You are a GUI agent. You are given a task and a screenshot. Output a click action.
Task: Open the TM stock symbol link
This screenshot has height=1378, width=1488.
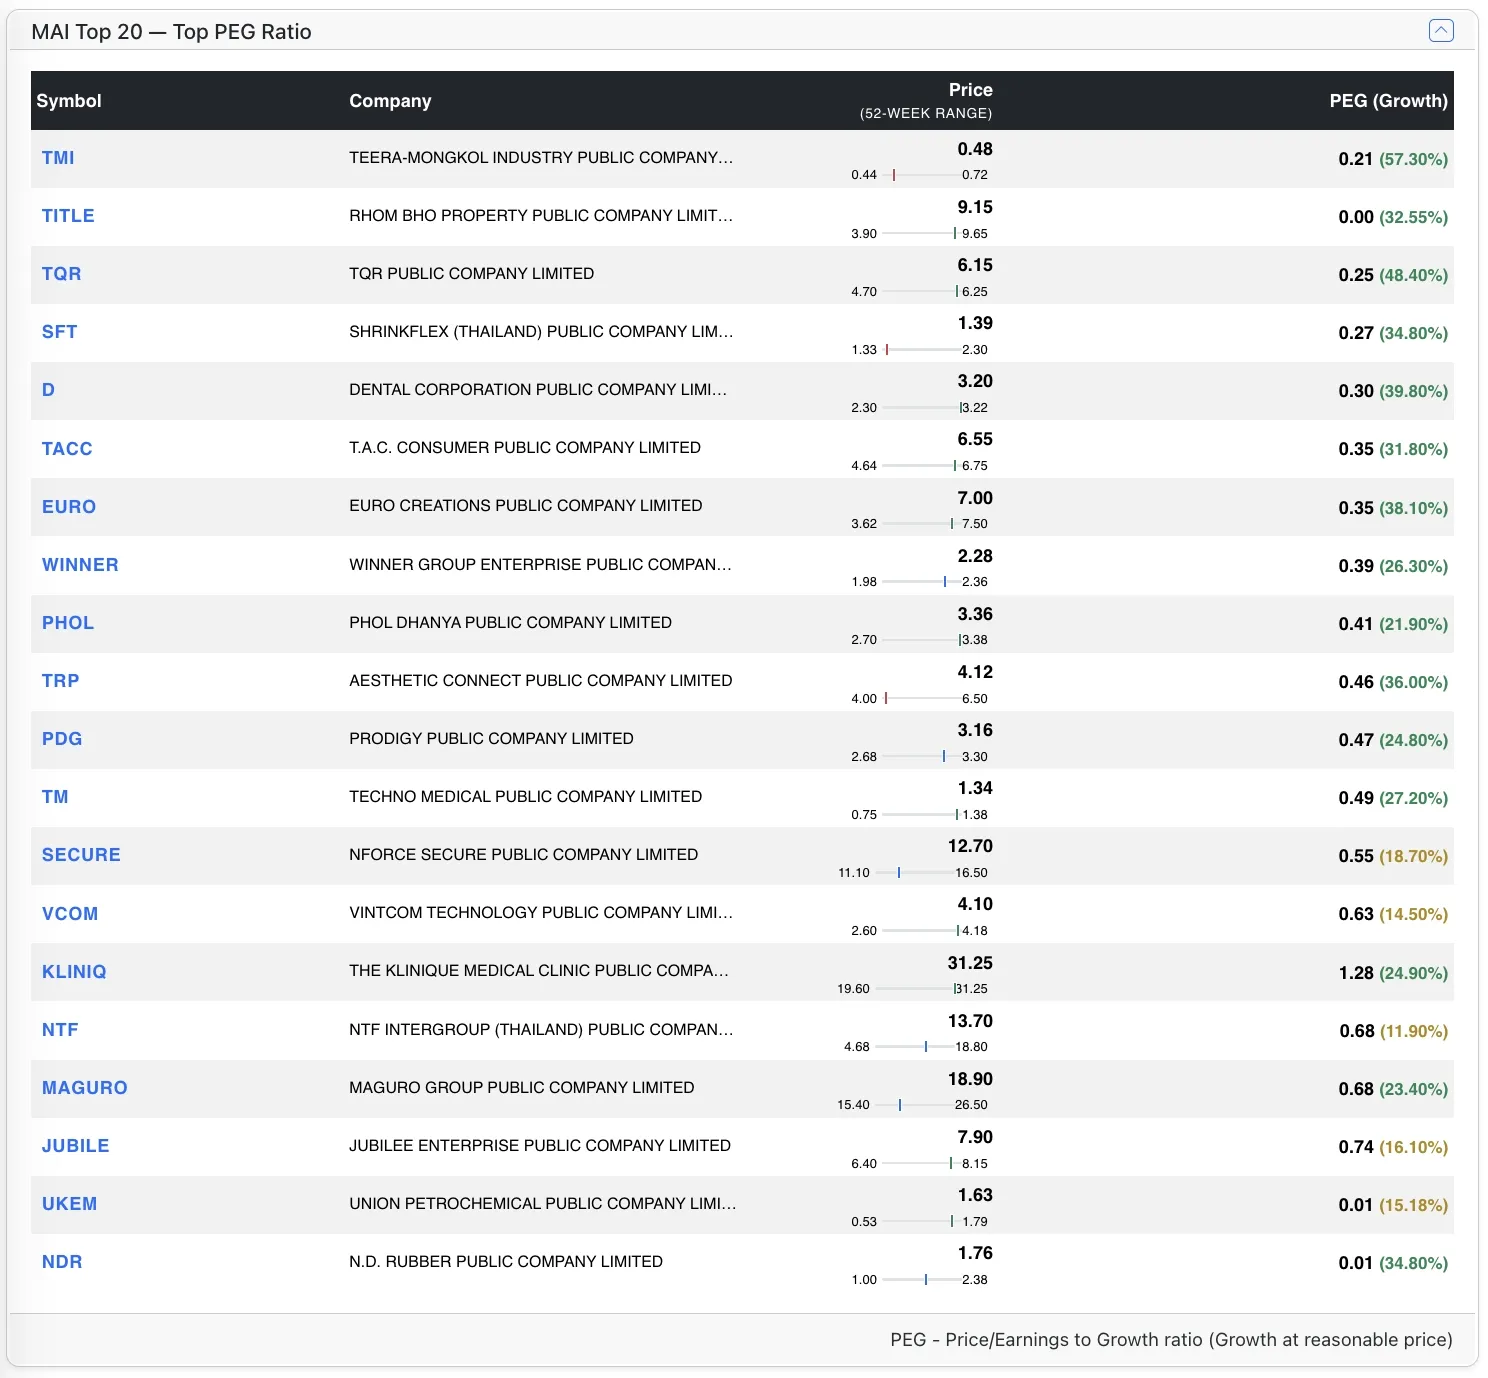click(x=55, y=797)
